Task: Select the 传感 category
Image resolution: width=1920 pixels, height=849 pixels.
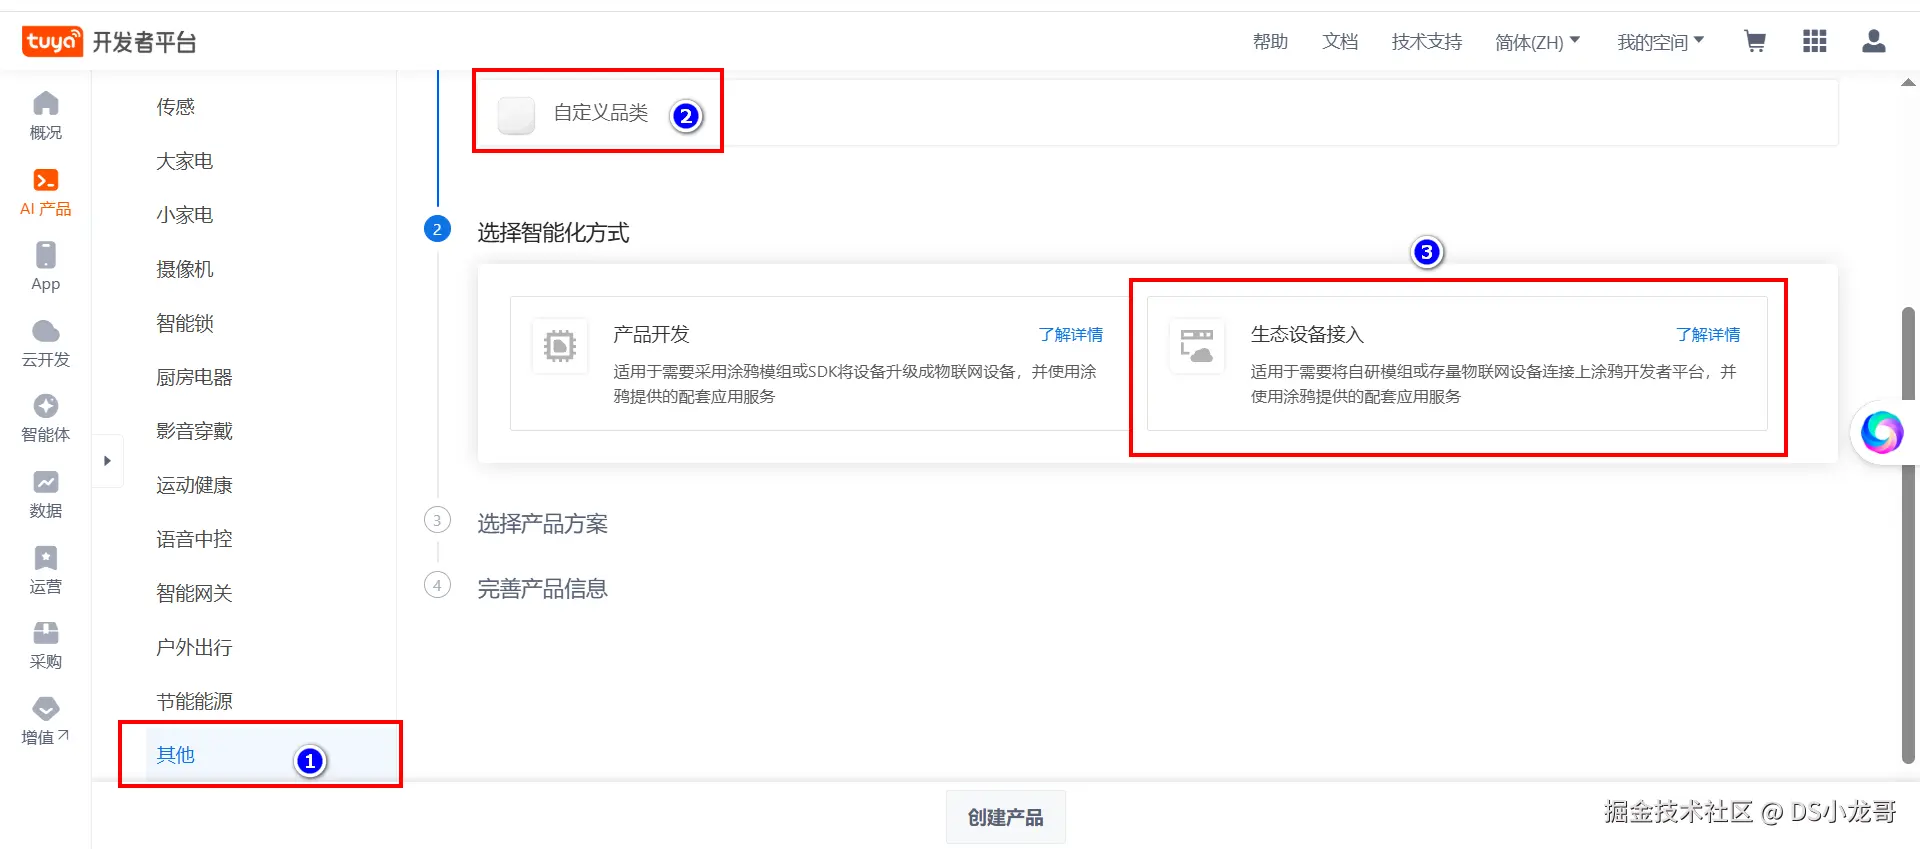Action: click(176, 107)
